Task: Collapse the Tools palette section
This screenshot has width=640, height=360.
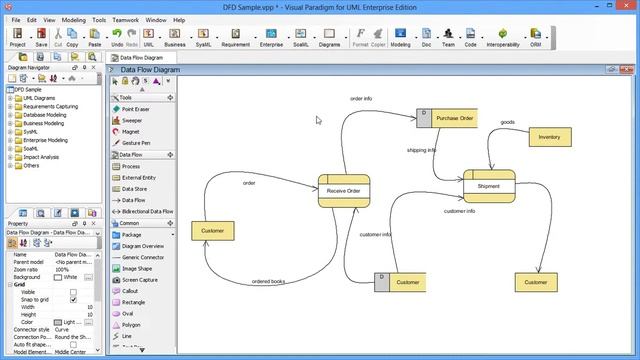Action: tap(170, 98)
